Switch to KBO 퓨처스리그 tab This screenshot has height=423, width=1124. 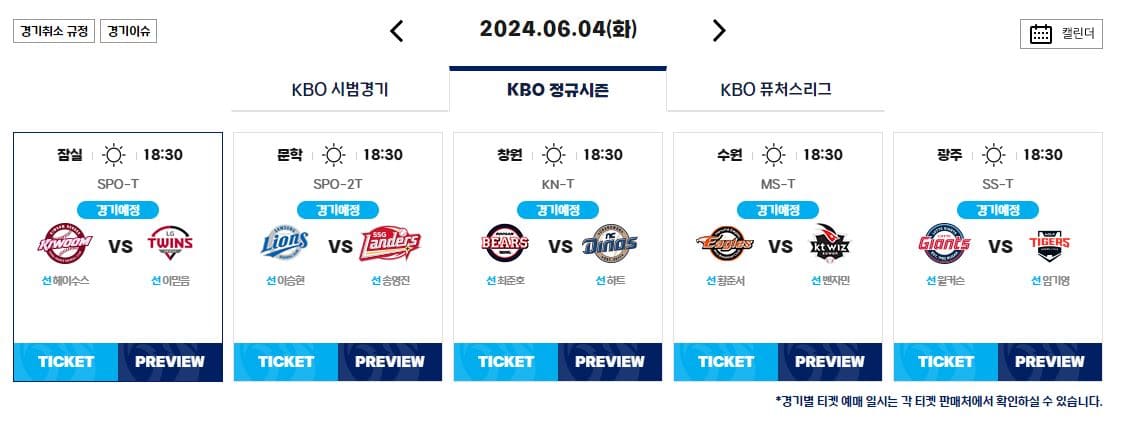pyautogui.click(x=776, y=90)
